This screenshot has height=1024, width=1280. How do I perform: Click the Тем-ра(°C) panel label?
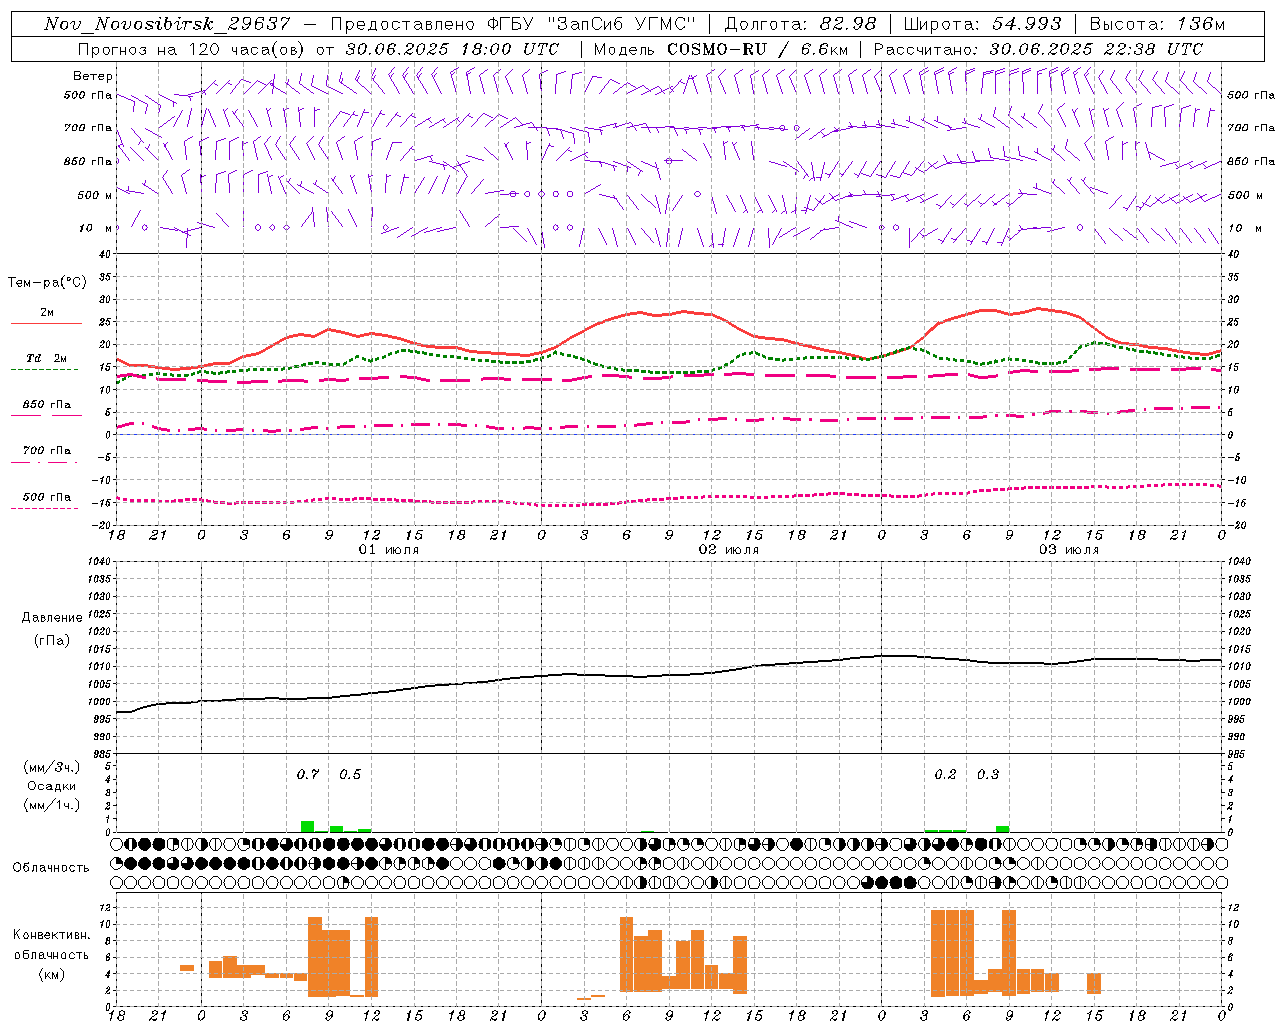[47, 283]
